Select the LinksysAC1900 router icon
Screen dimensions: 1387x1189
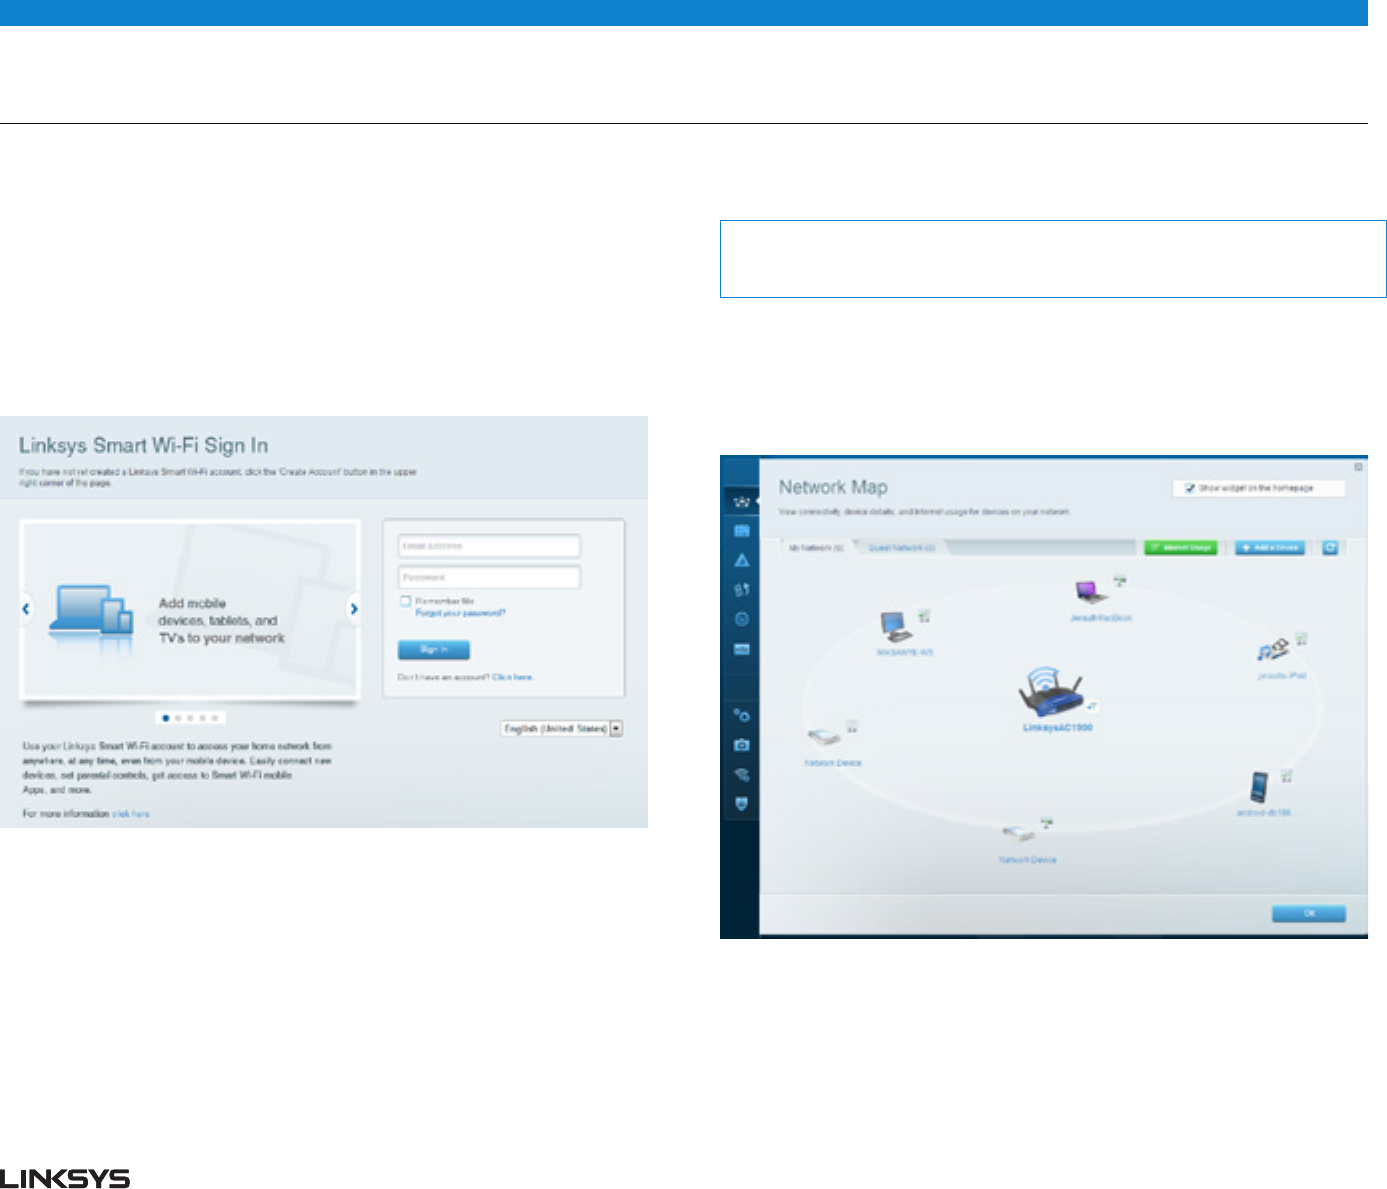tap(1050, 692)
